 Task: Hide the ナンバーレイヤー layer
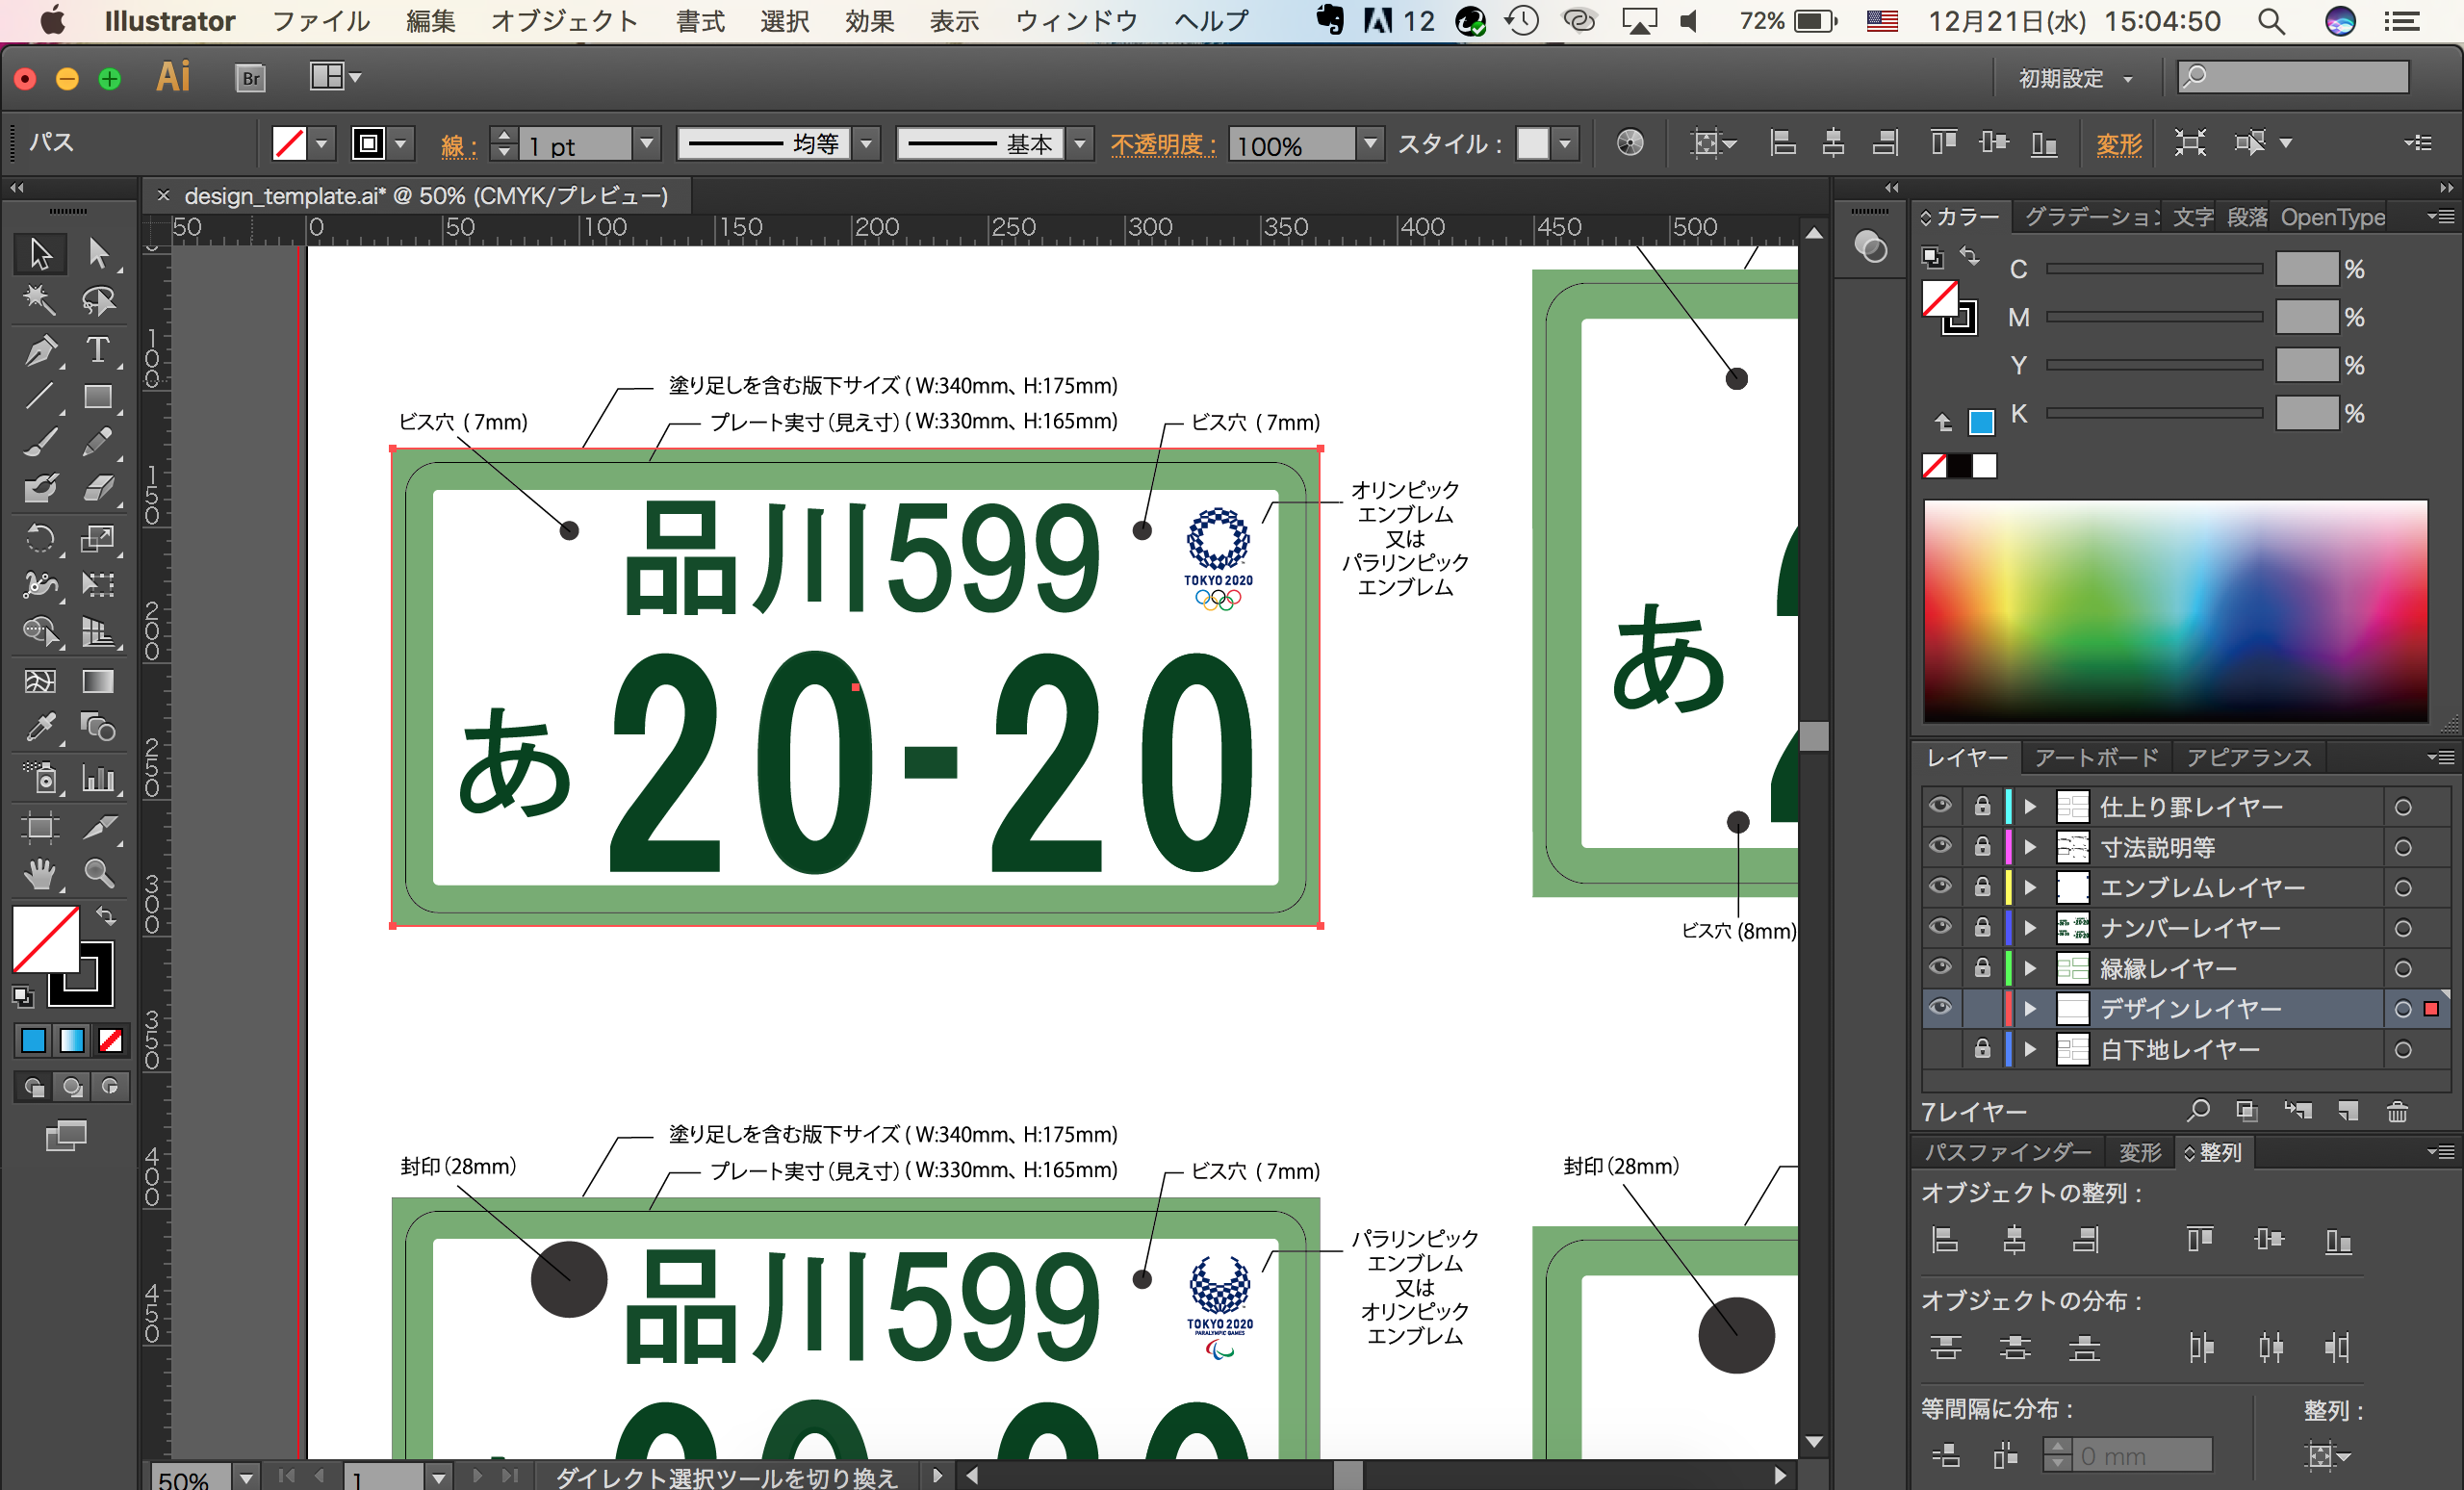(x=1940, y=927)
